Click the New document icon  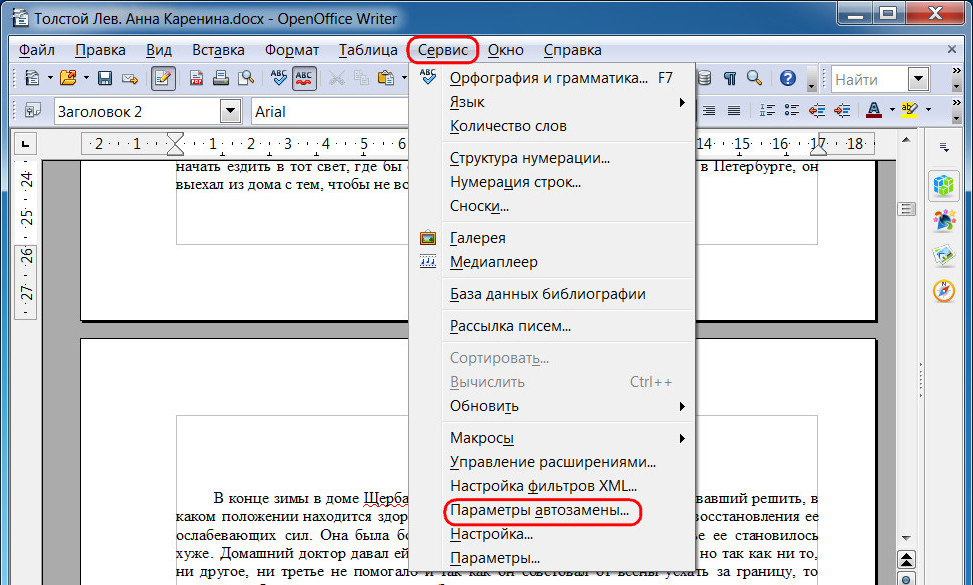pos(31,79)
